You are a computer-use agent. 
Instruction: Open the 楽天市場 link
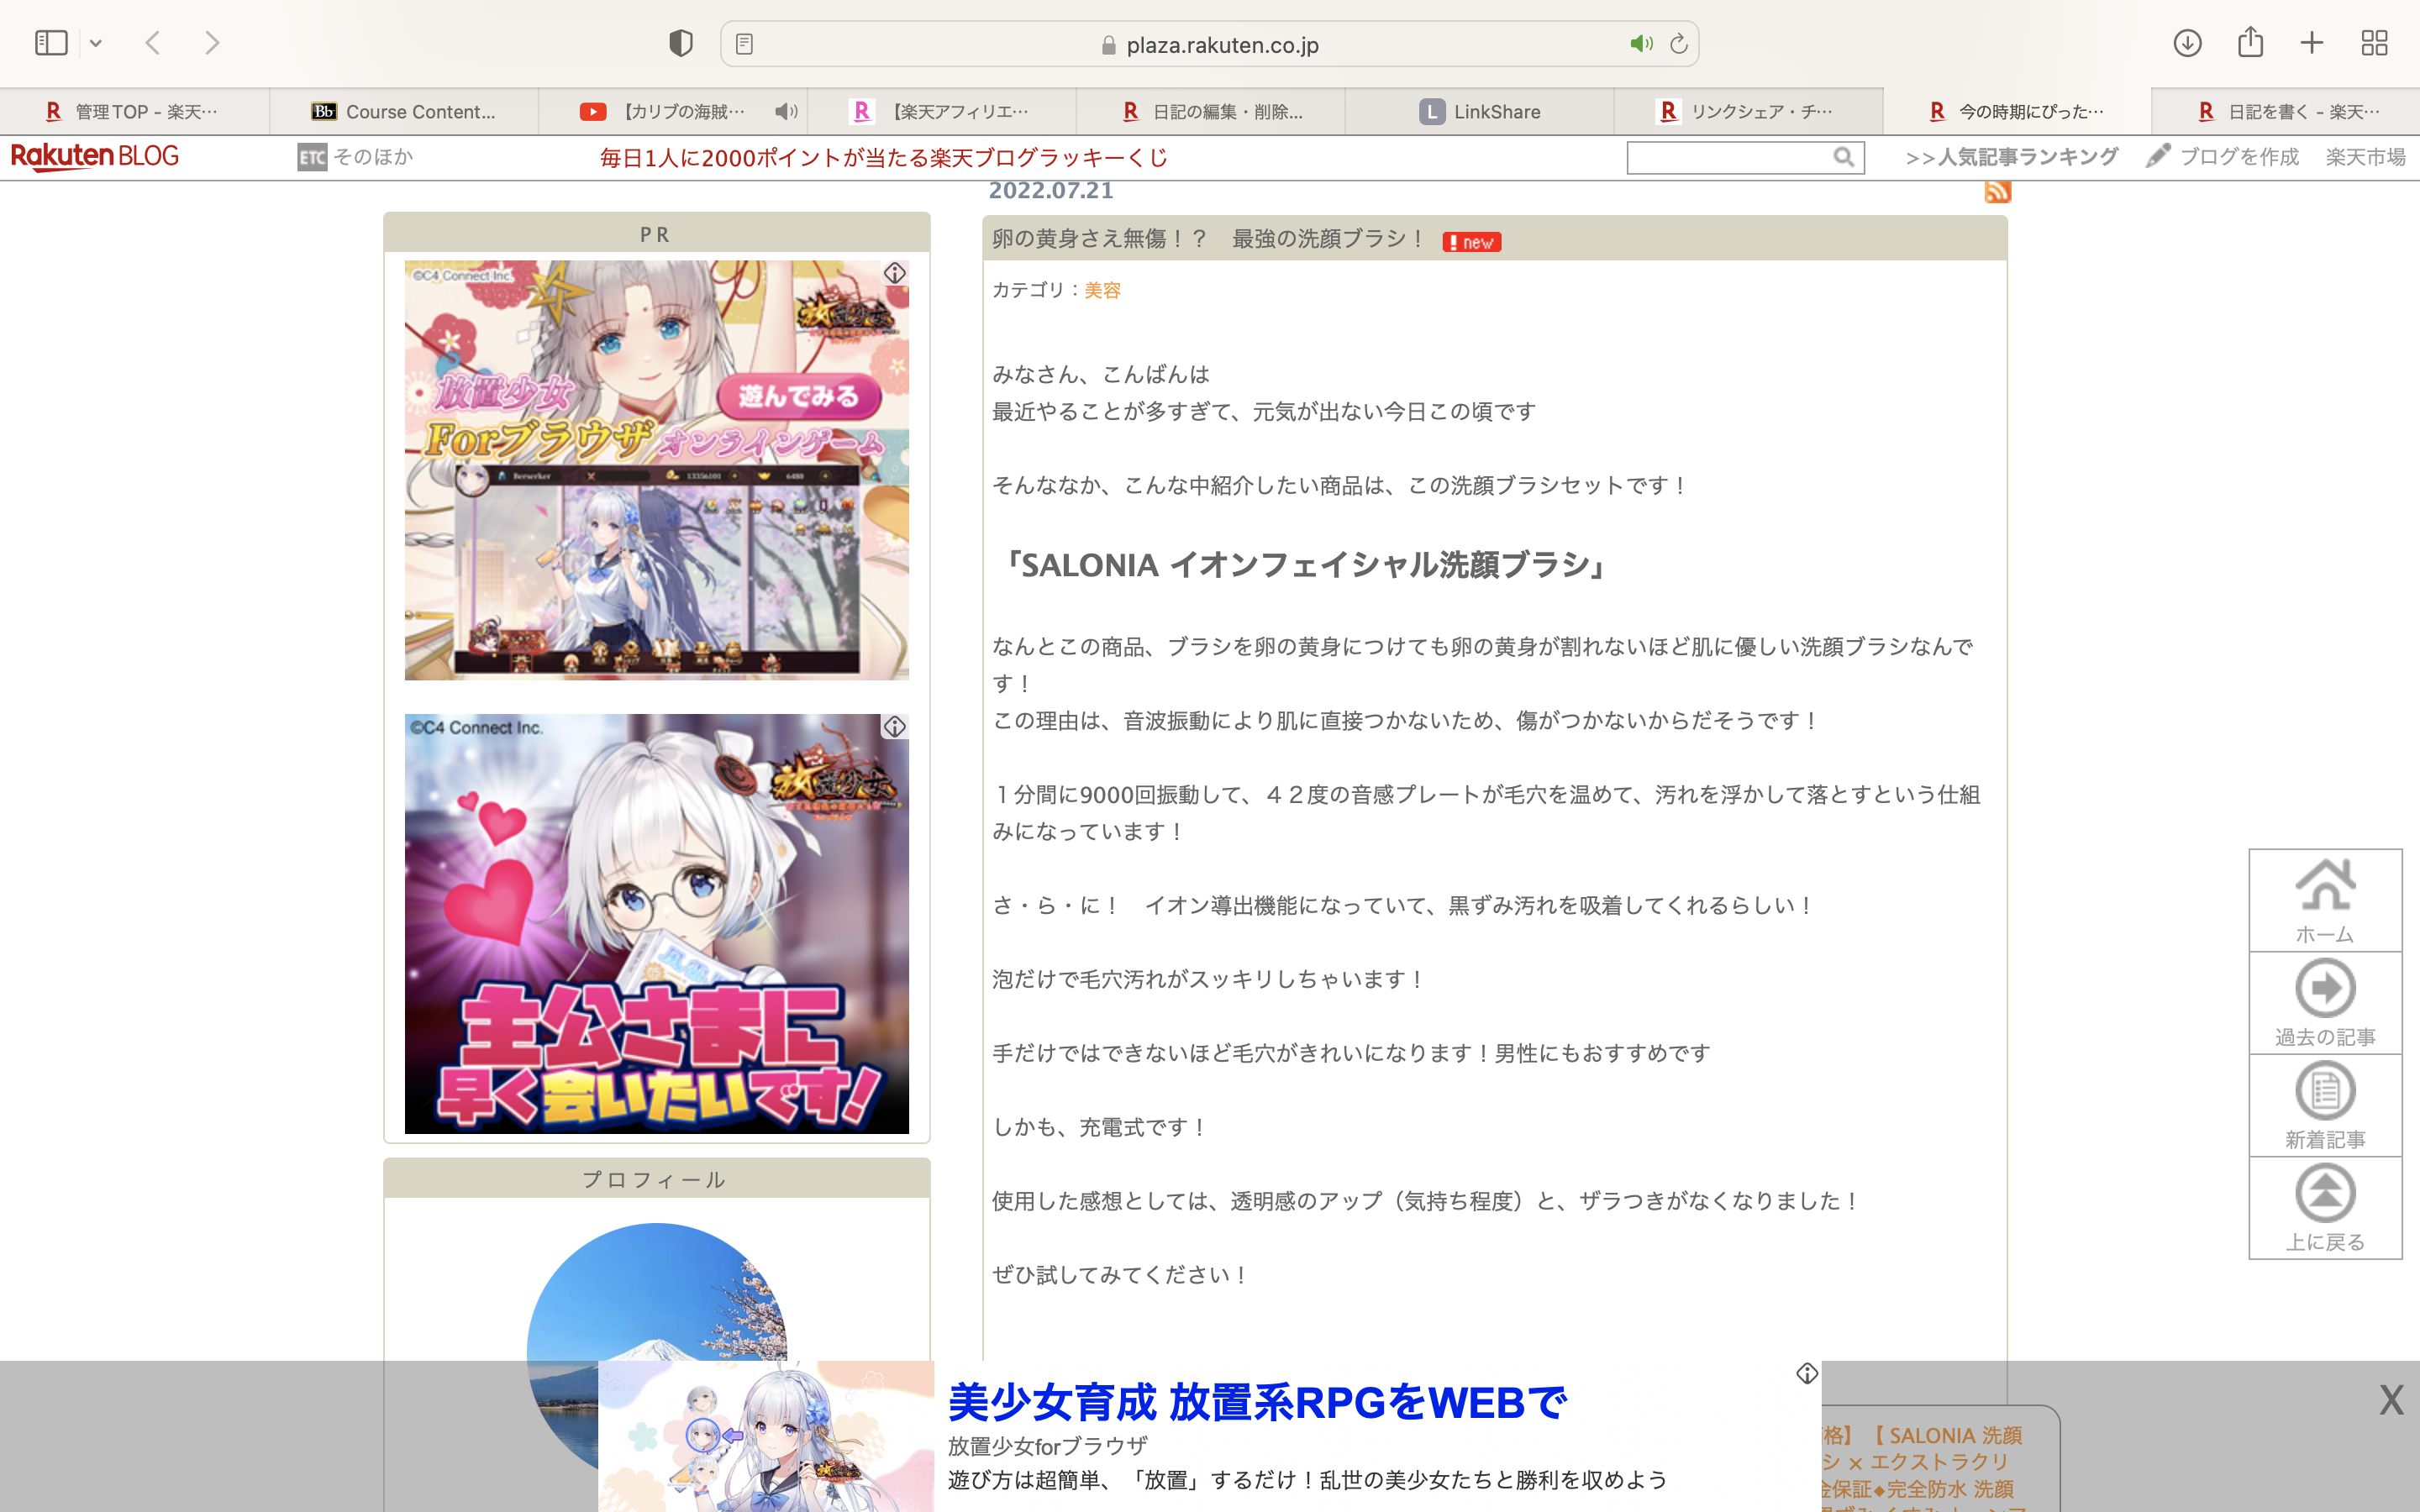pyautogui.click(x=2365, y=157)
